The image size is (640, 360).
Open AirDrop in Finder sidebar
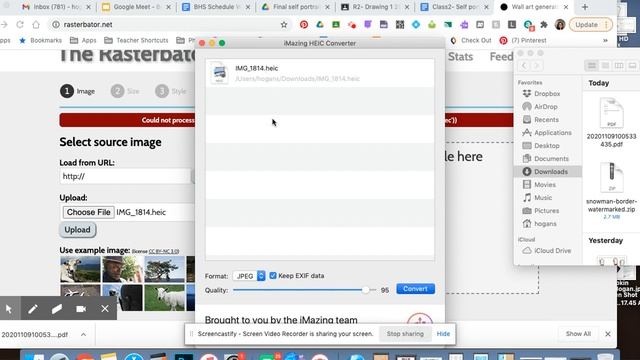click(545, 107)
